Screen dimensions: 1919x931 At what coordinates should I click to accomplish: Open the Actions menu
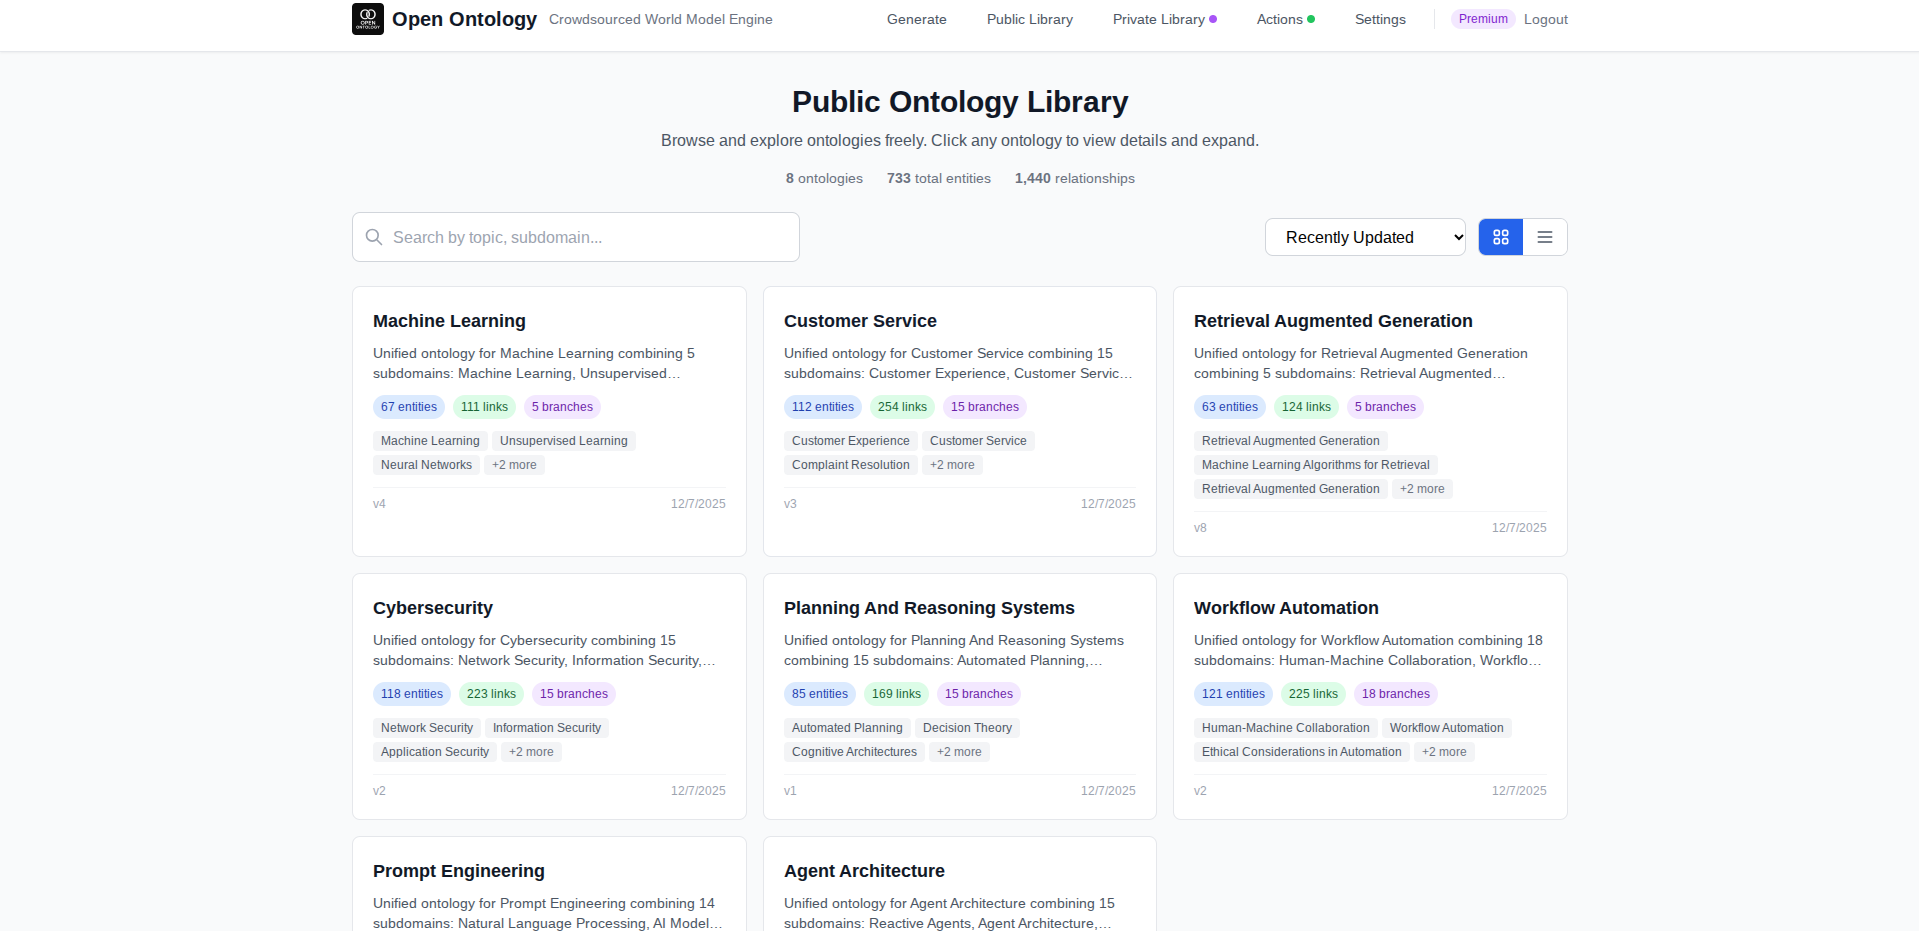(x=1280, y=19)
